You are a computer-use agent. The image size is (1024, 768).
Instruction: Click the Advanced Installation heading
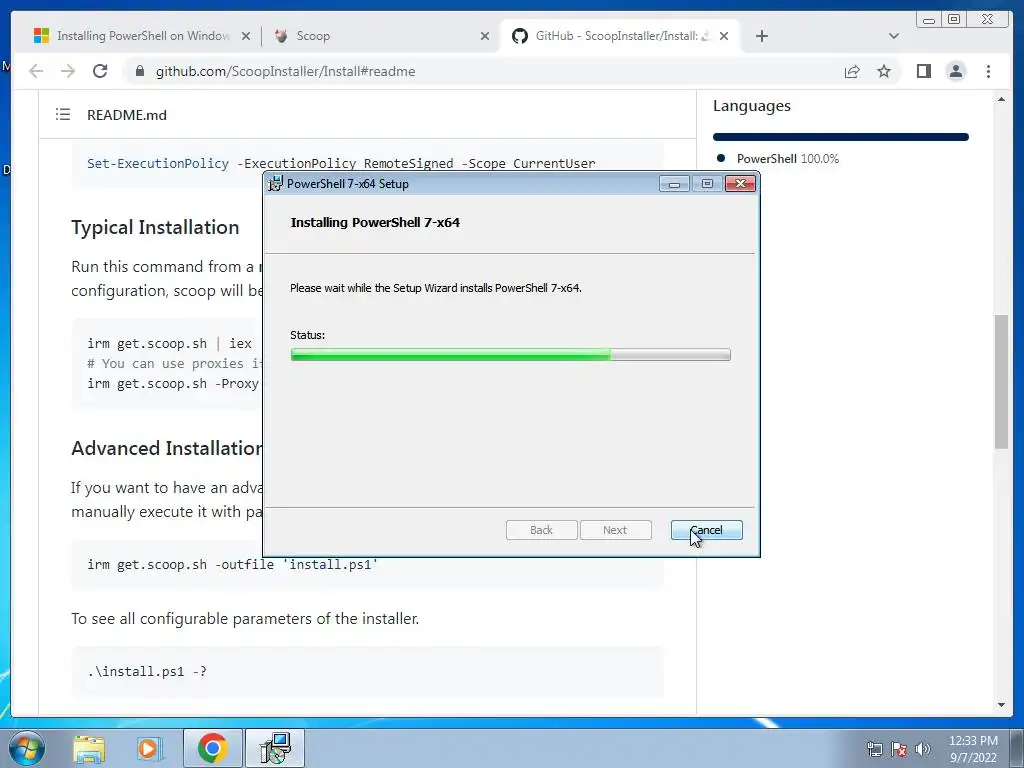click(167, 449)
